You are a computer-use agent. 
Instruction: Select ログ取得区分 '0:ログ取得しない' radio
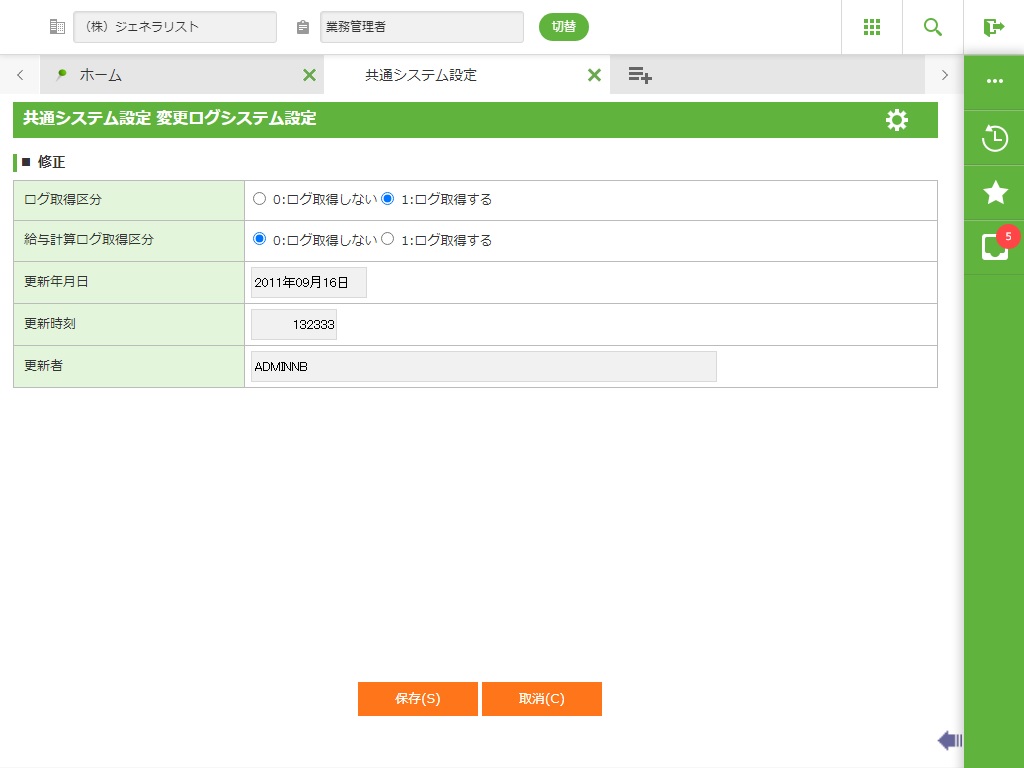coord(260,199)
